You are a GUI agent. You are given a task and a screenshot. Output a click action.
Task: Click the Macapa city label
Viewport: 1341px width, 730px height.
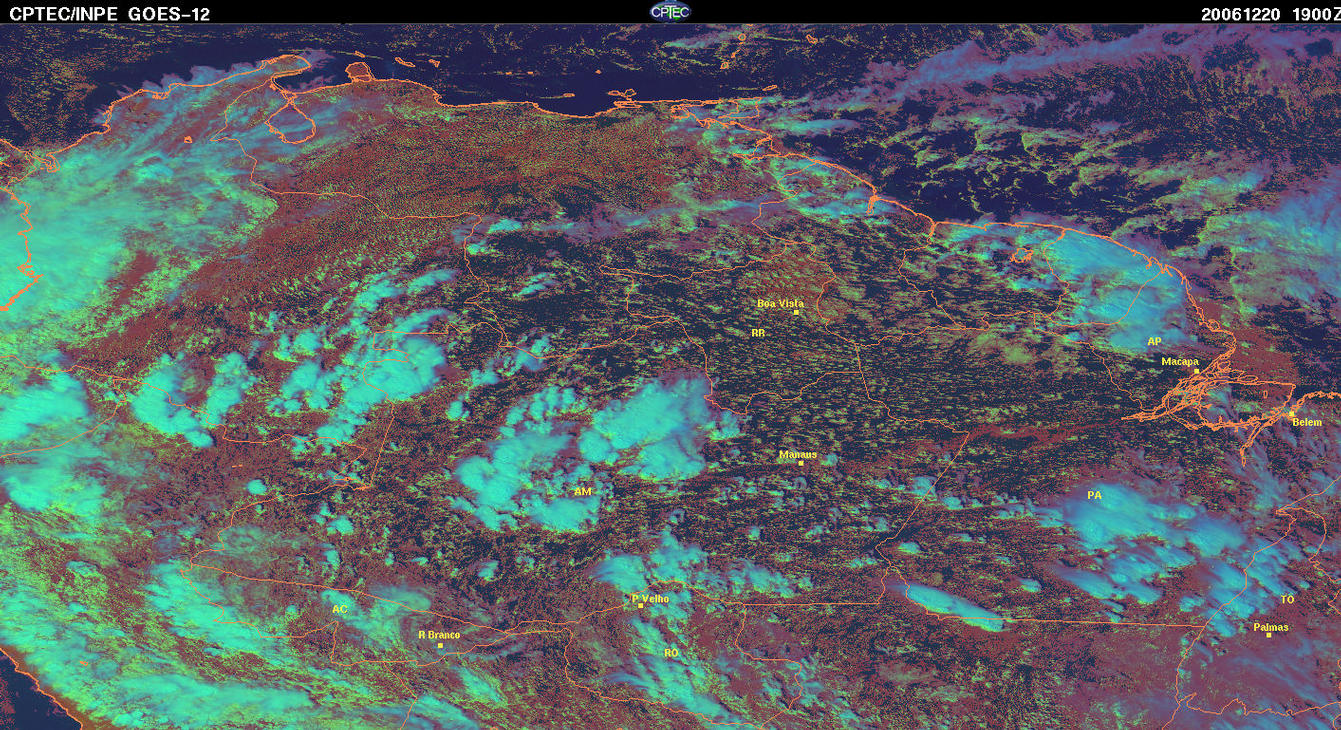click(1180, 361)
